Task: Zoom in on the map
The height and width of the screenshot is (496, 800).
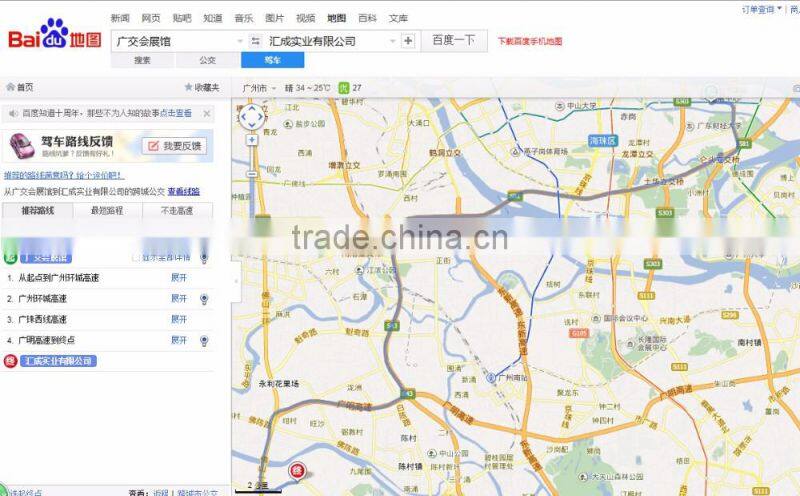Action: (251, 140)
